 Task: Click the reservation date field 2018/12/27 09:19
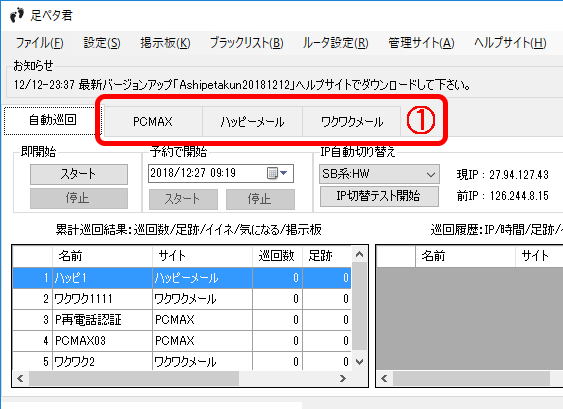pos(221,173)
